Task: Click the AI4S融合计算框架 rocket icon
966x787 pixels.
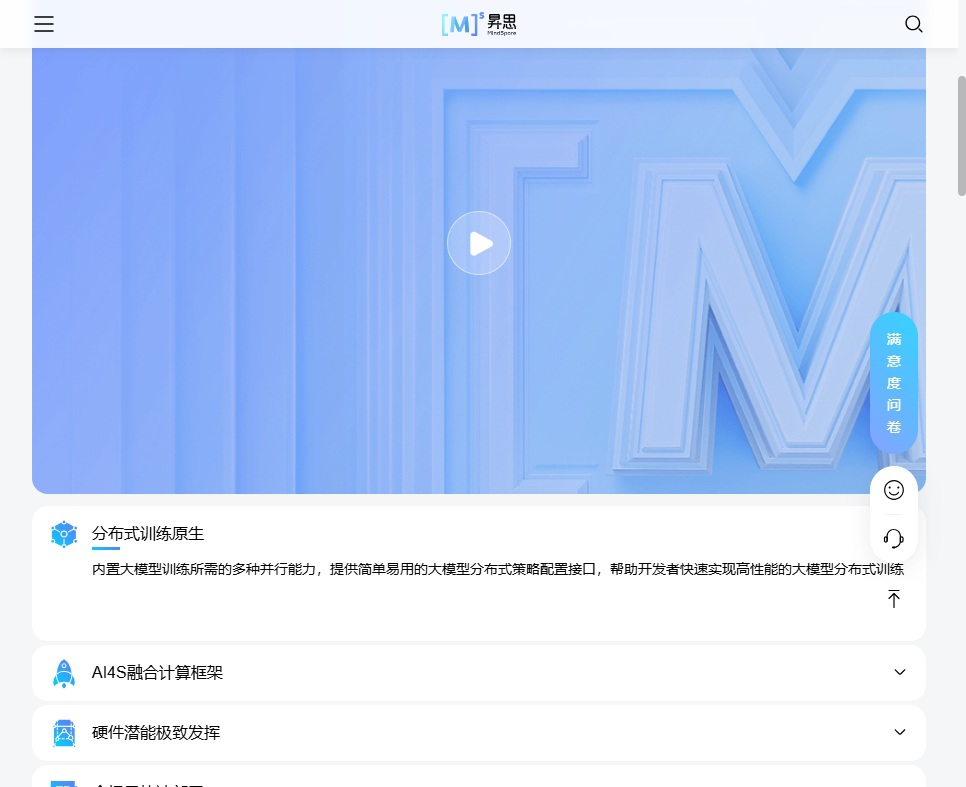Action: [x=64, y=673]
